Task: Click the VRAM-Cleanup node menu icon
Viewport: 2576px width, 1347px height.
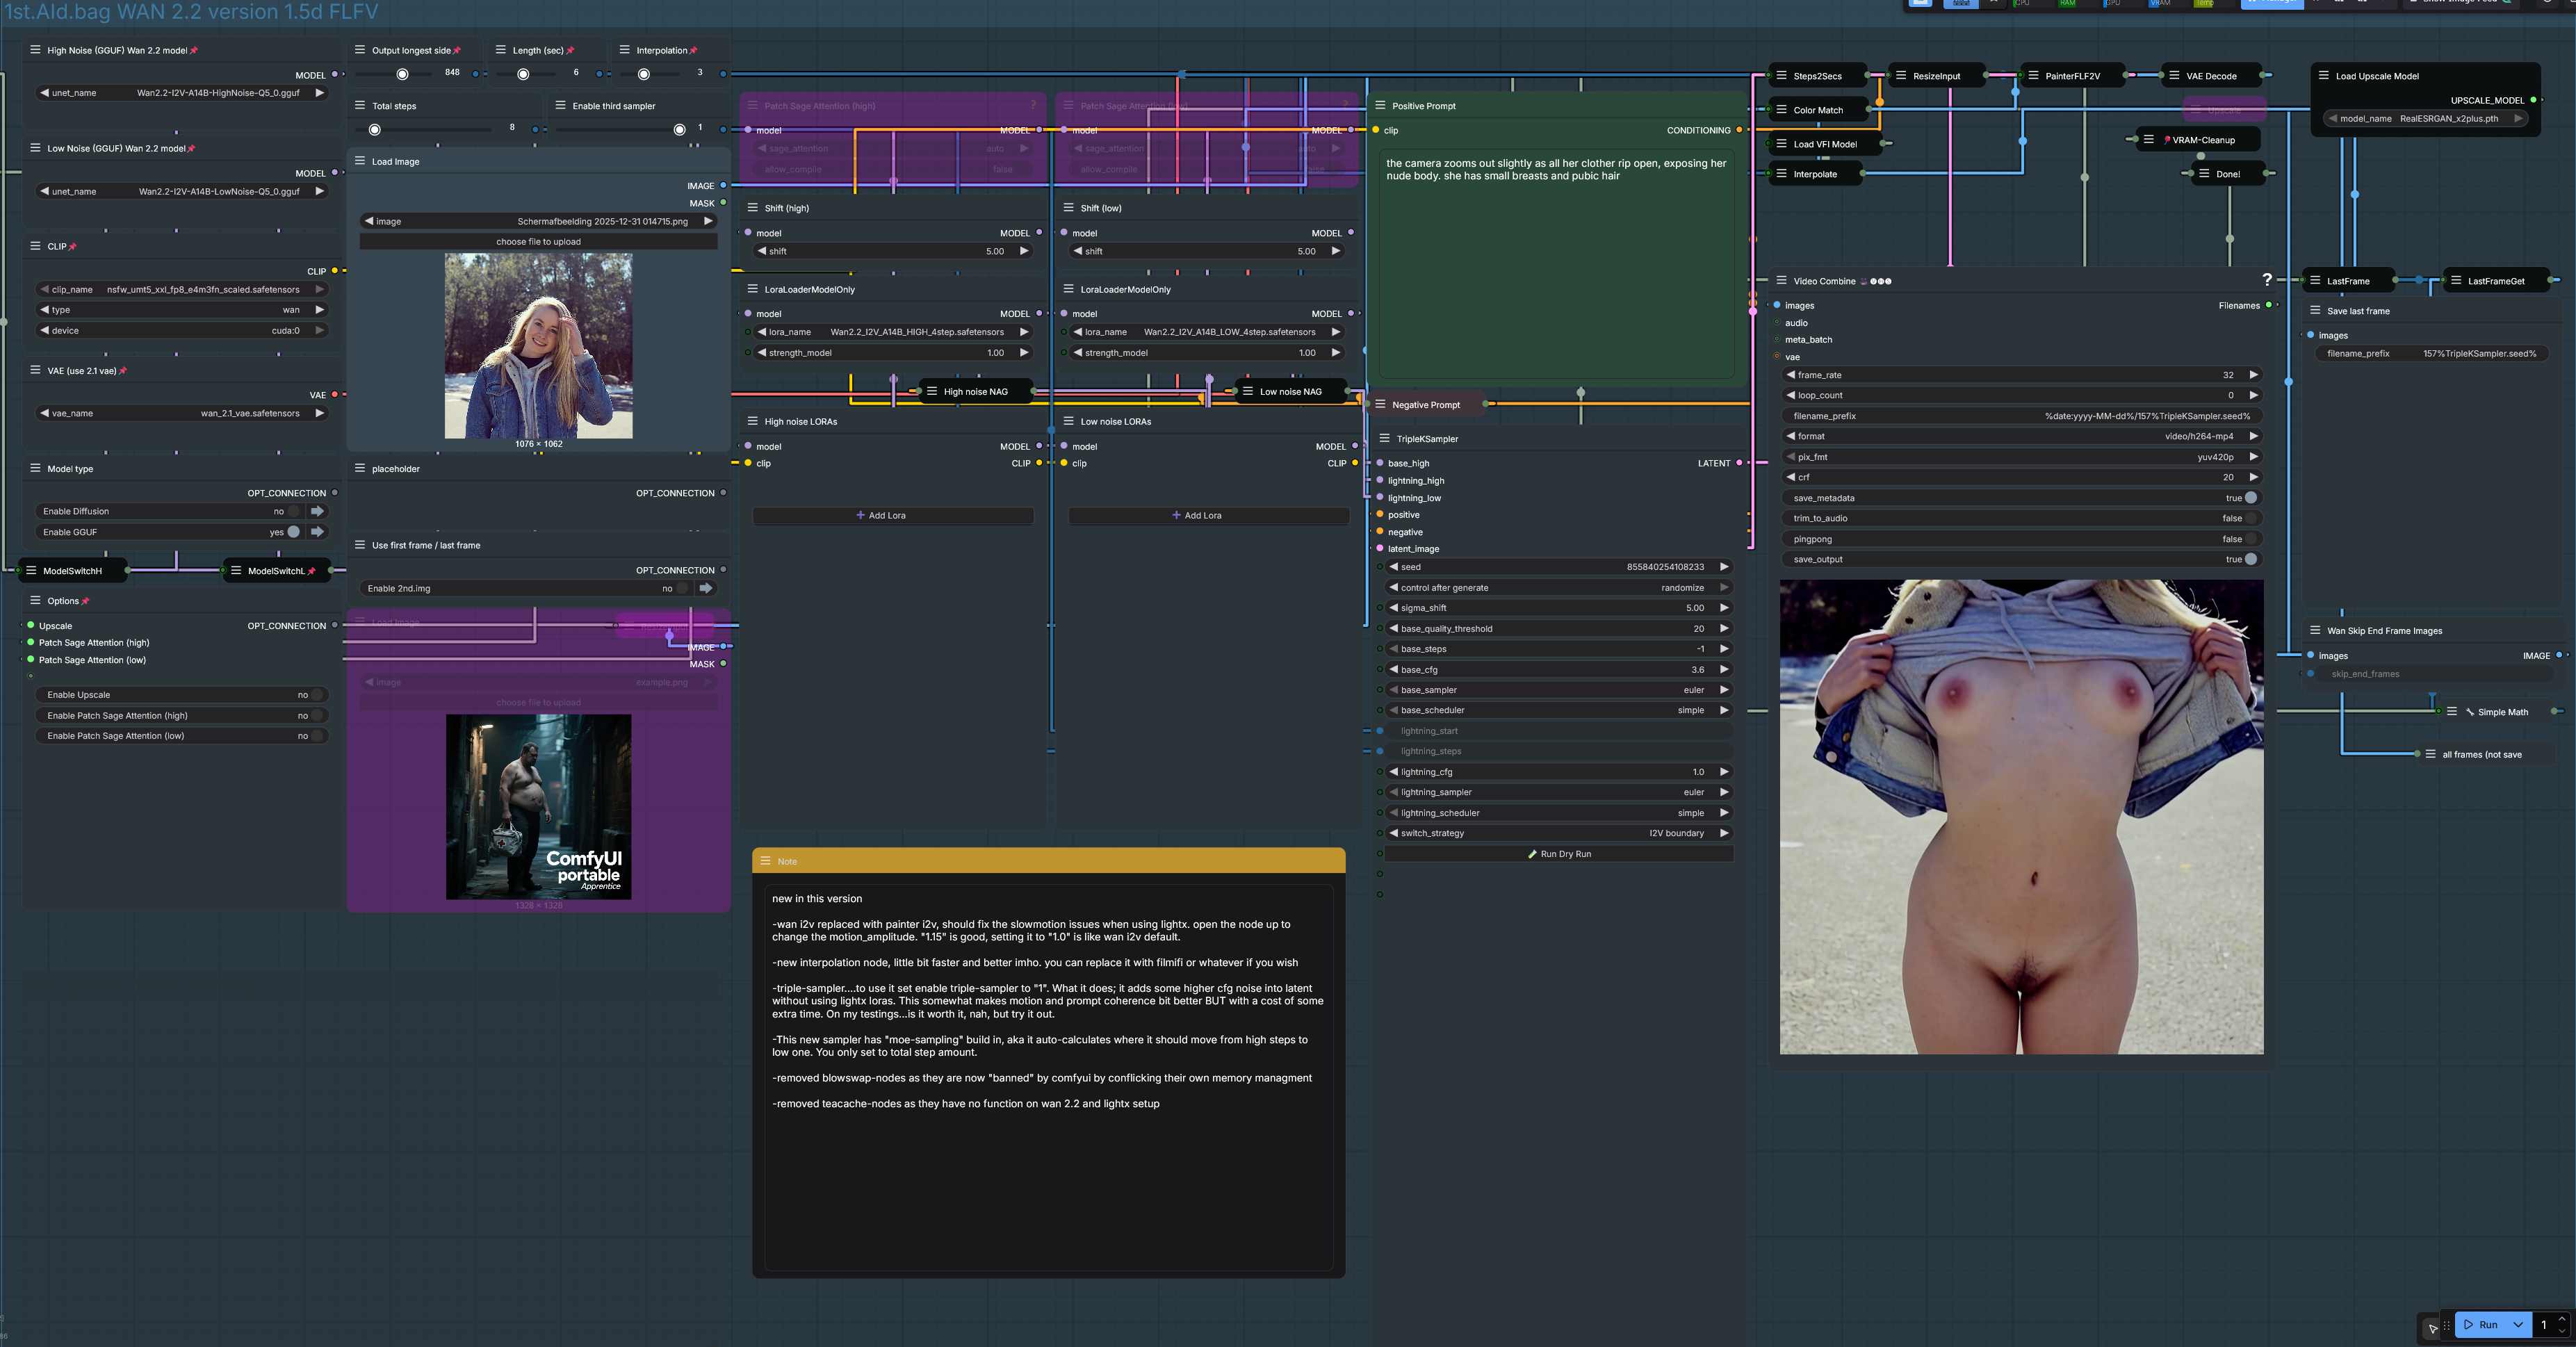Action: 2148,140
